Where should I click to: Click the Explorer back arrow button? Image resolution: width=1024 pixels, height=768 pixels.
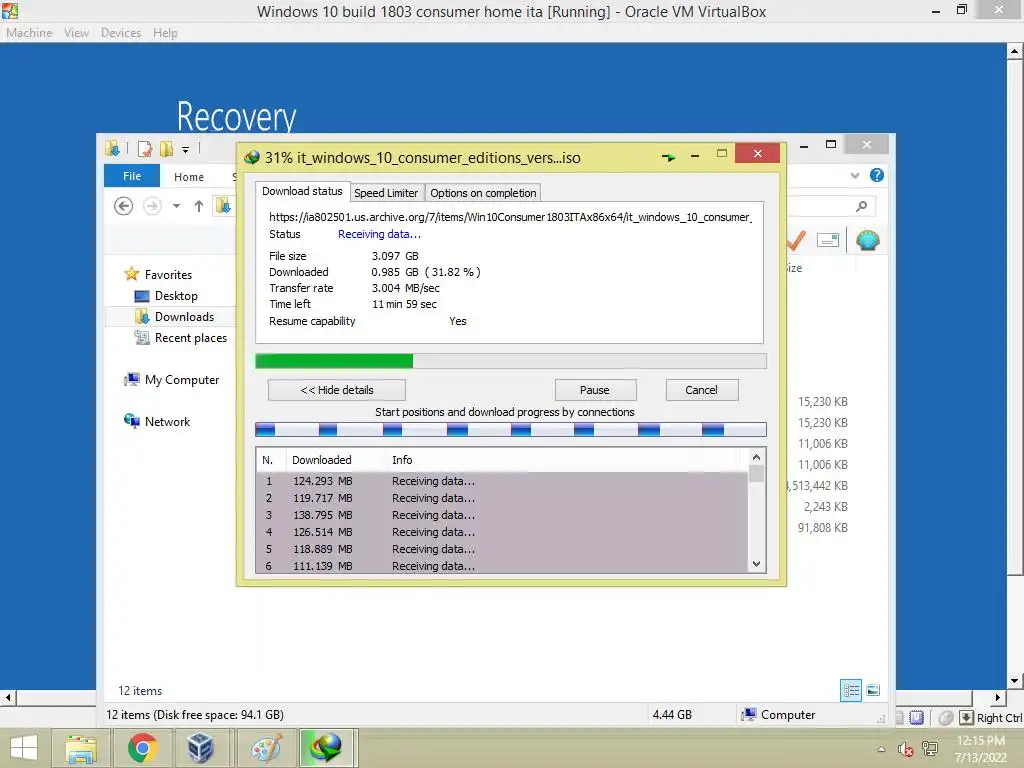123,206
